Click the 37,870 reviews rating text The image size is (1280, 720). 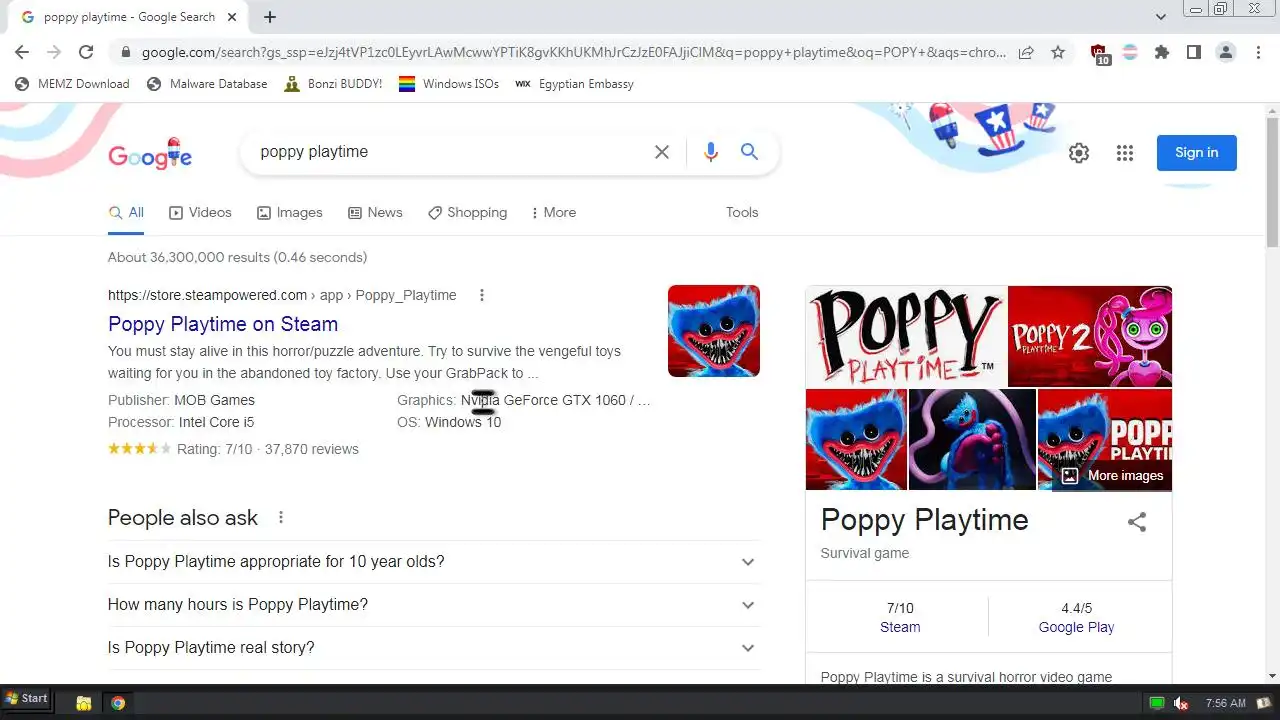[311, 449]
